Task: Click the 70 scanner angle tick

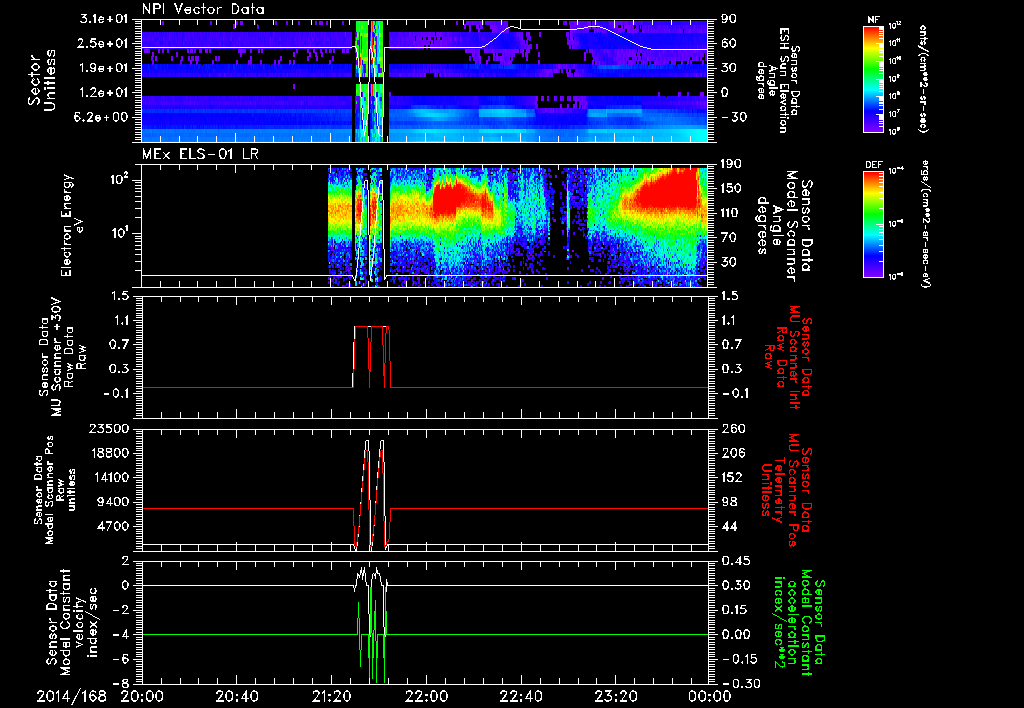Action: pyautogui.click(x=729, y=237)
